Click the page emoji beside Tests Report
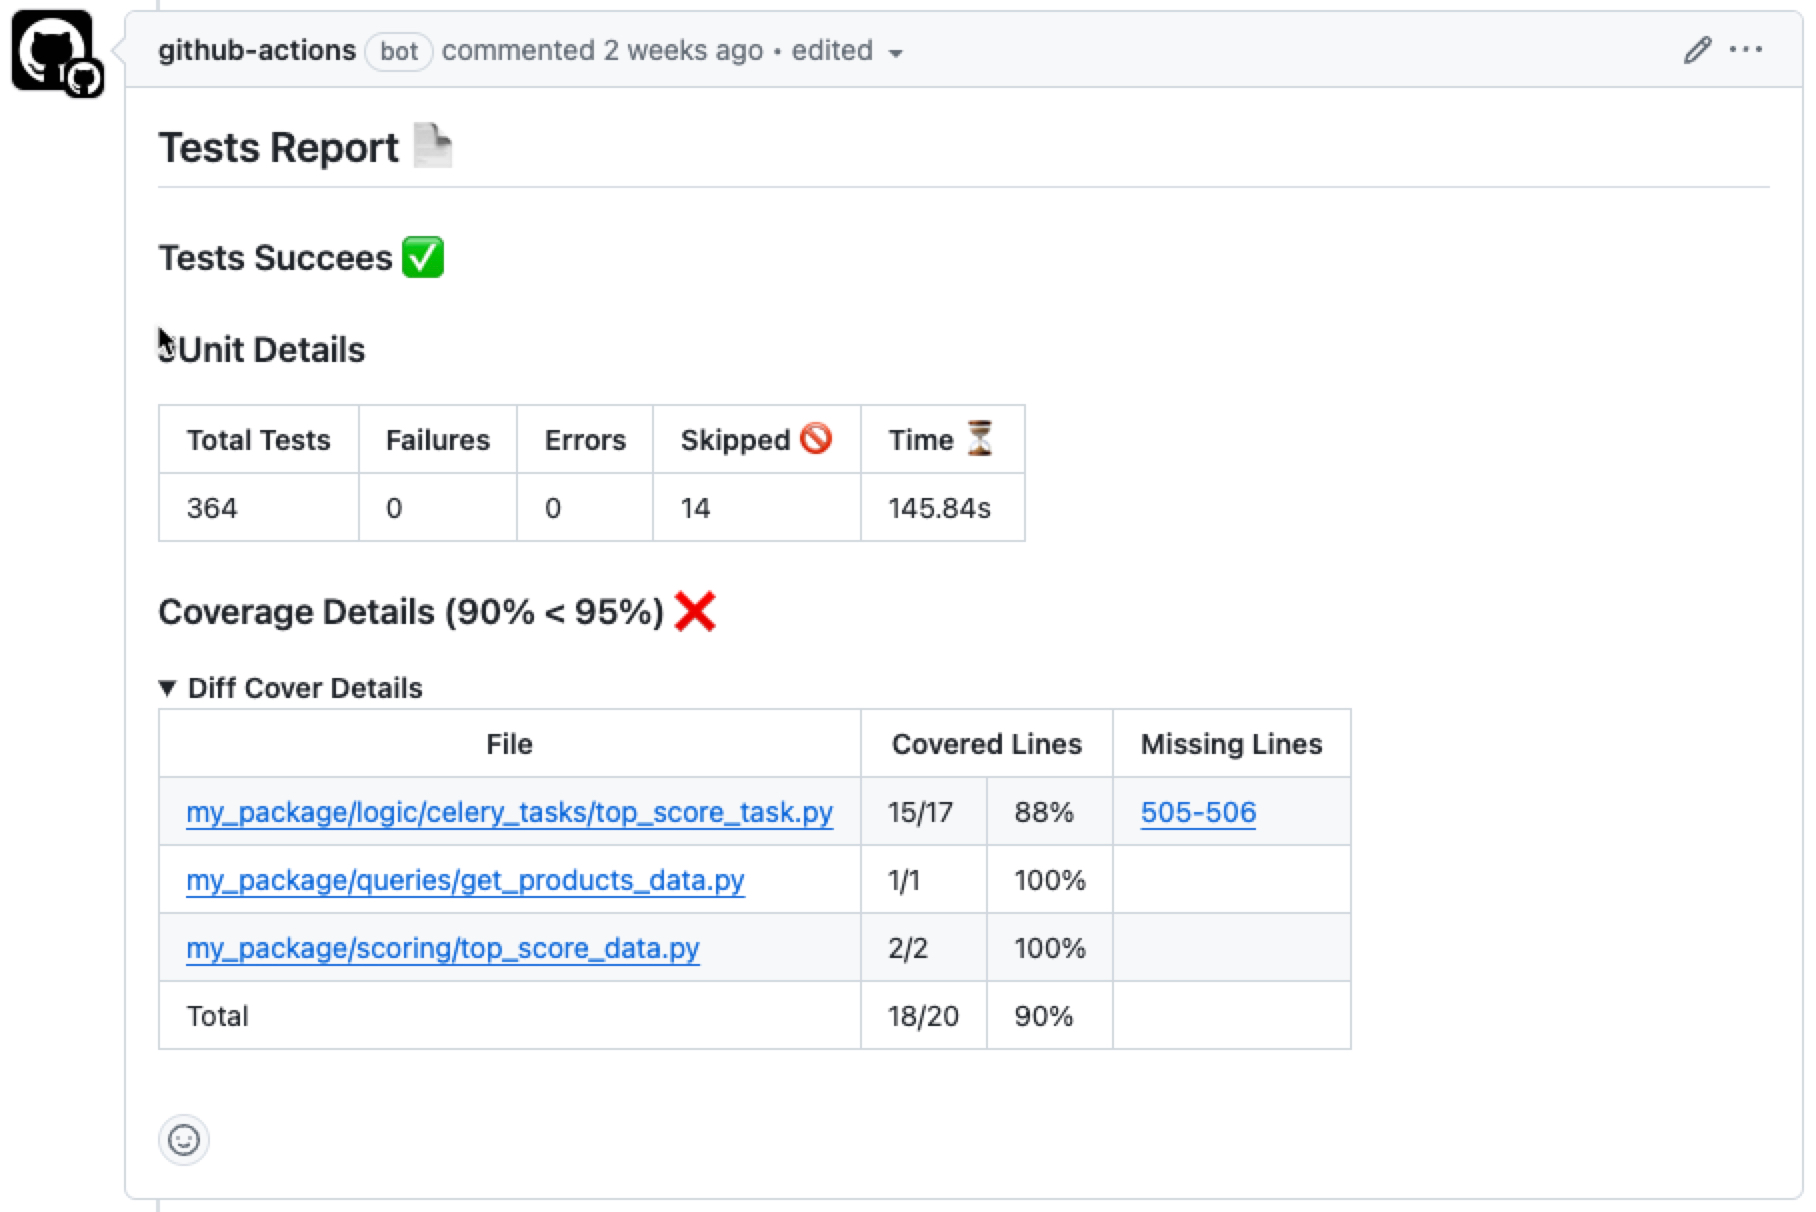 click(x=432, y=147)
